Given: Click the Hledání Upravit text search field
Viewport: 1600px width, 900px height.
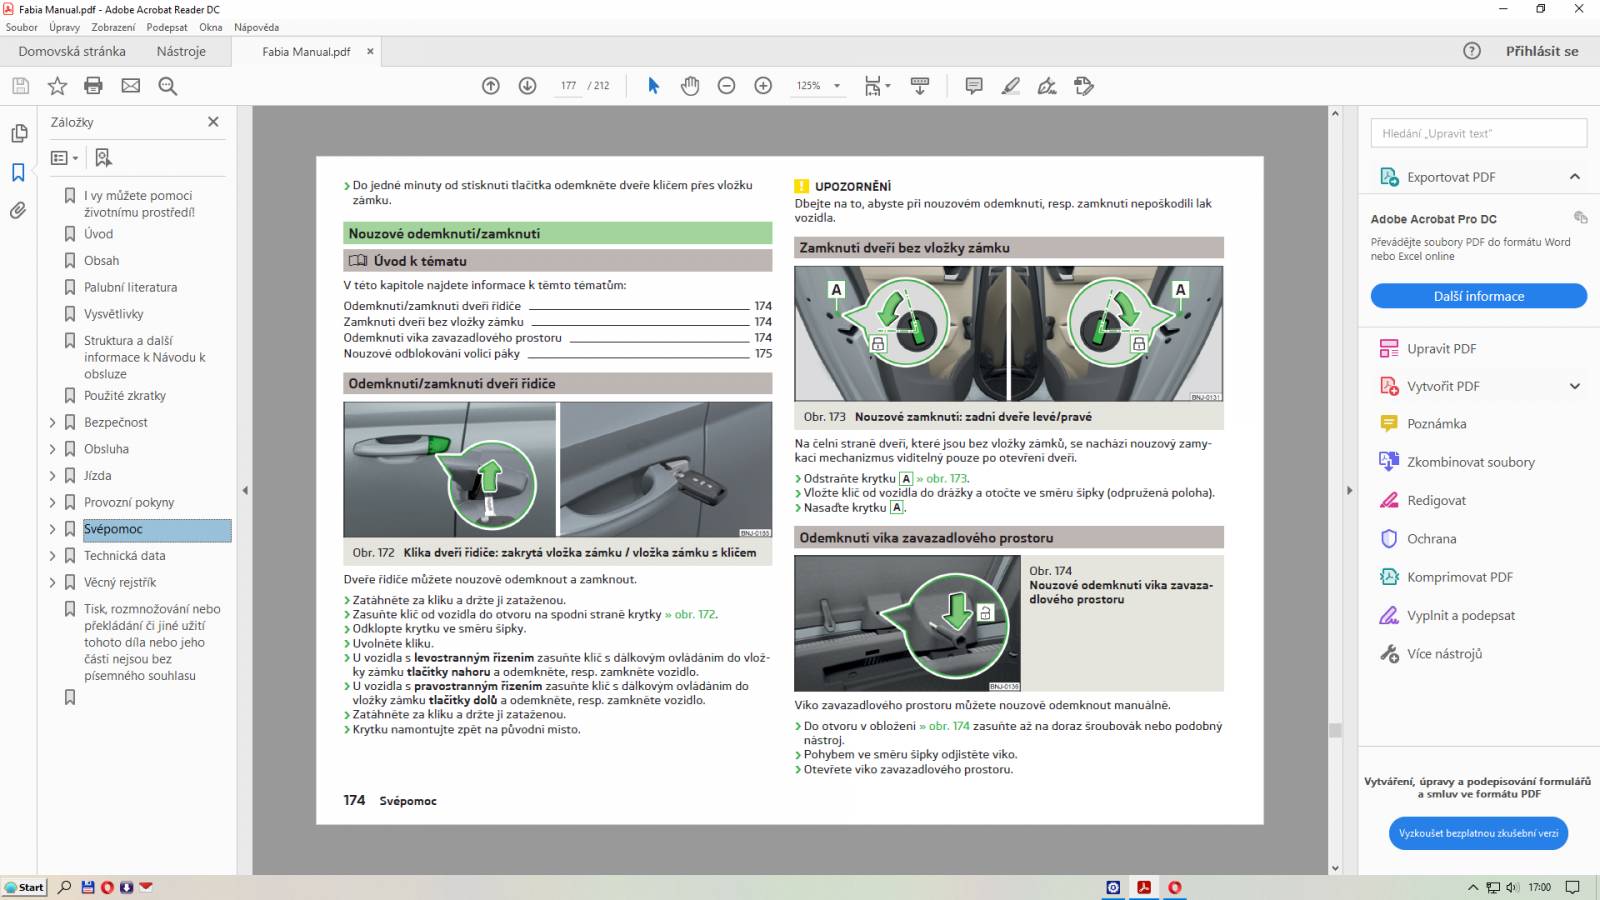Looking at the screenshot, I should pos(1478,133).
